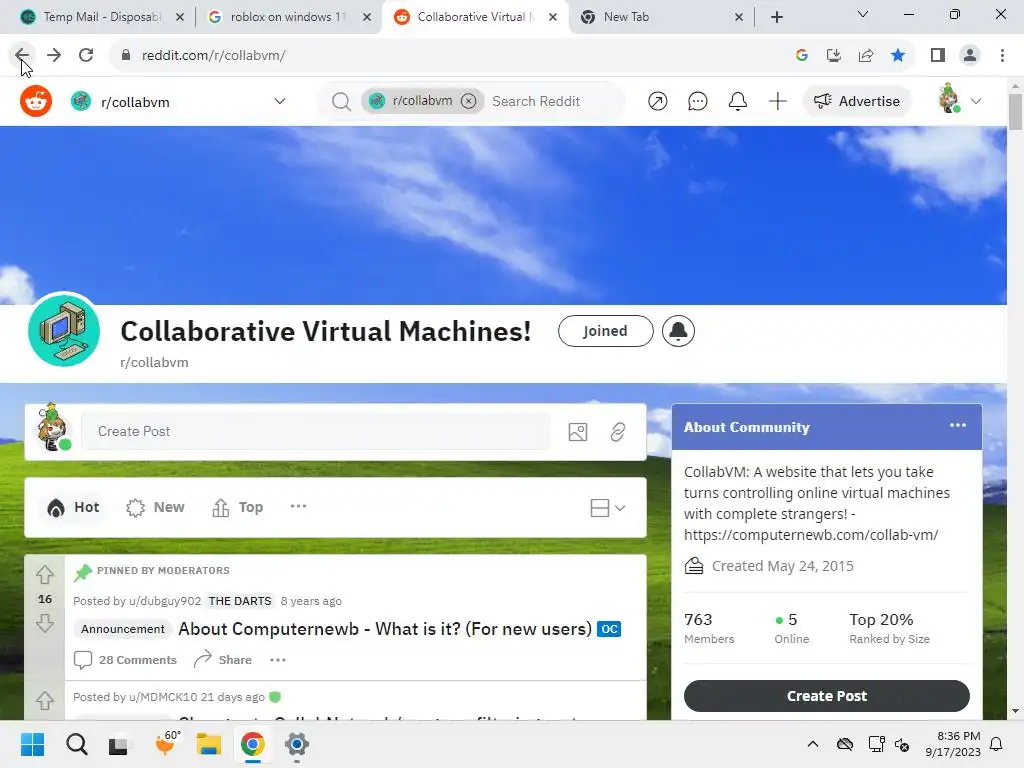This screenshot has width=1024, height=768.
Task: Open the notifications bell in Reddit header
Action: (x=738, y=101)
